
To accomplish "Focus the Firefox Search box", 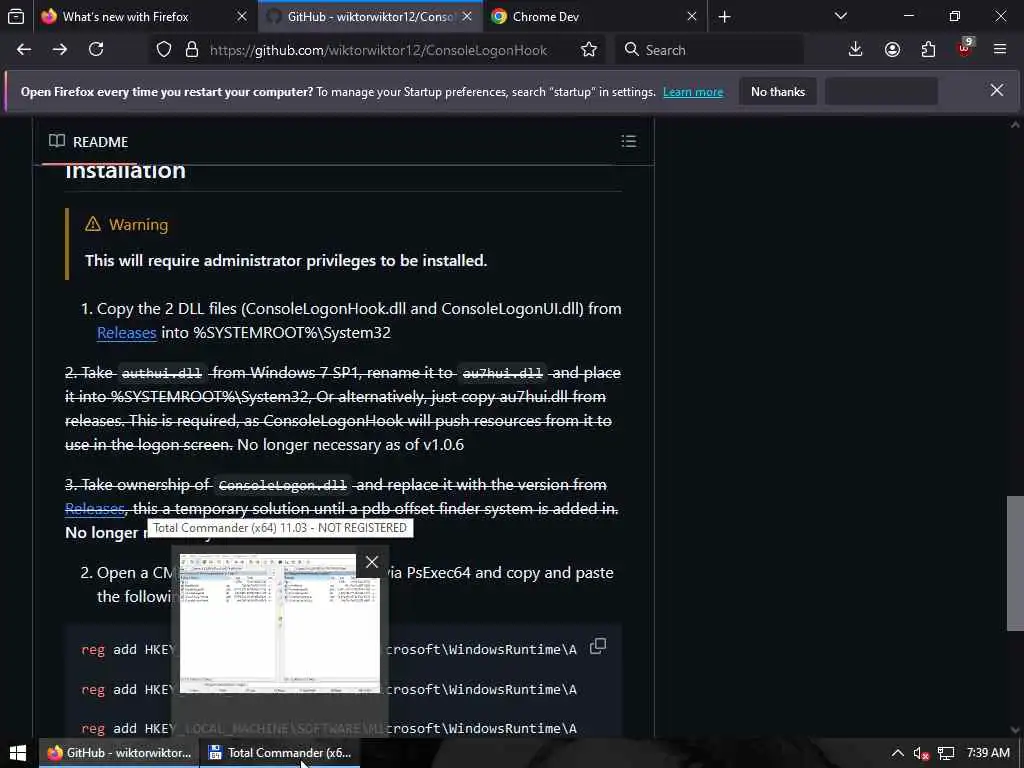I will coord(709,50).
